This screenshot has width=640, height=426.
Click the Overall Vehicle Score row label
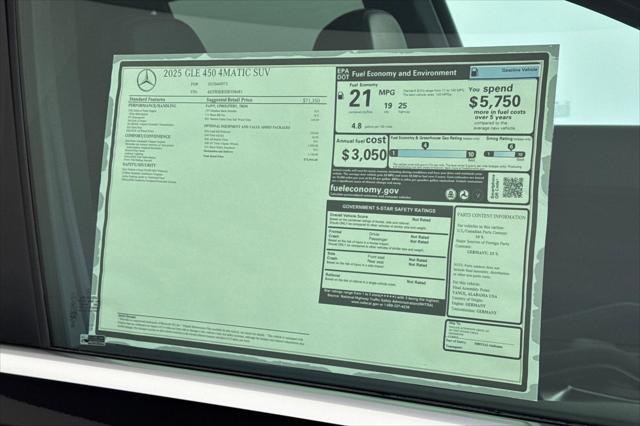click(348, 215)
